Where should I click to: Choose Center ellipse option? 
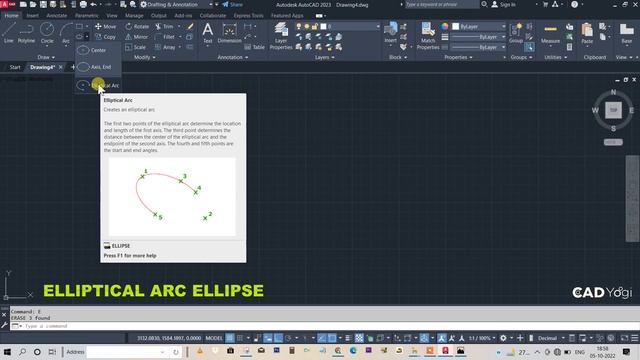point(98,50)
